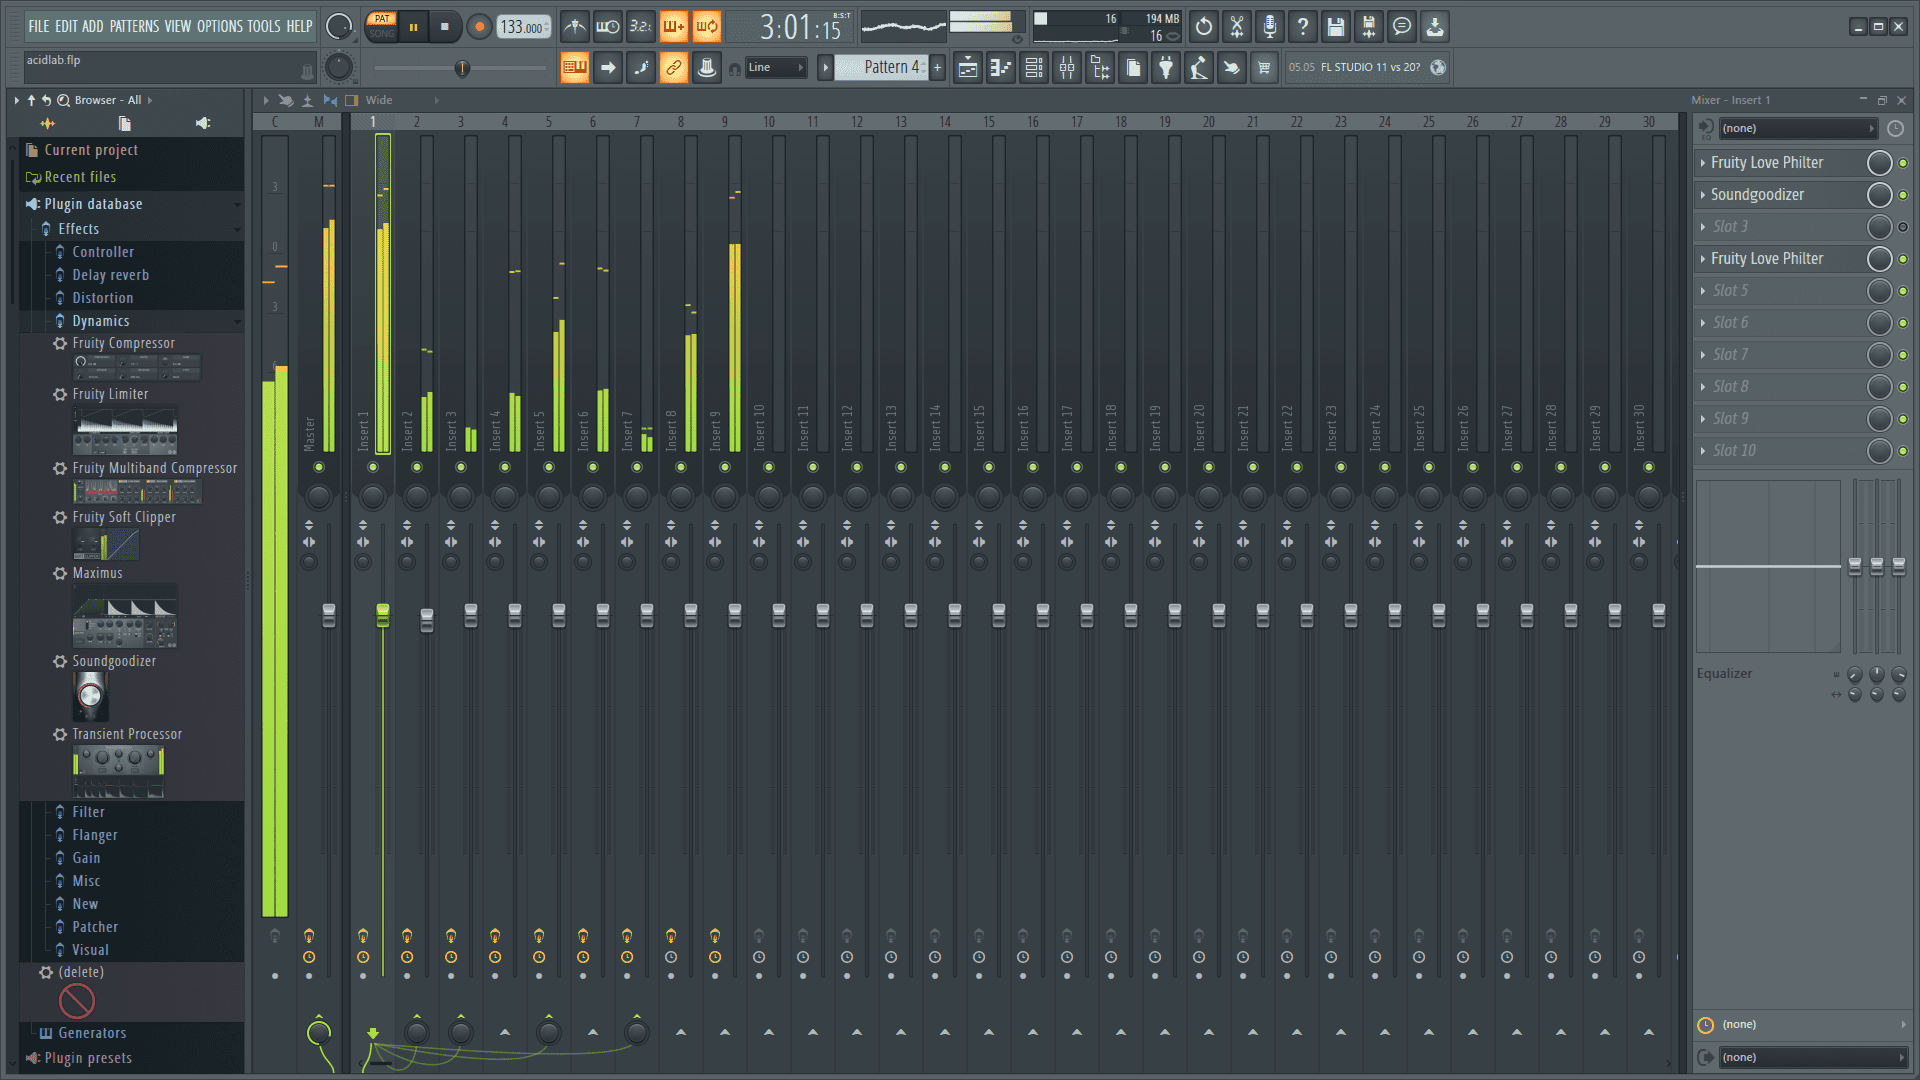Click the Master track volume fader

click(x=329, y=615)
